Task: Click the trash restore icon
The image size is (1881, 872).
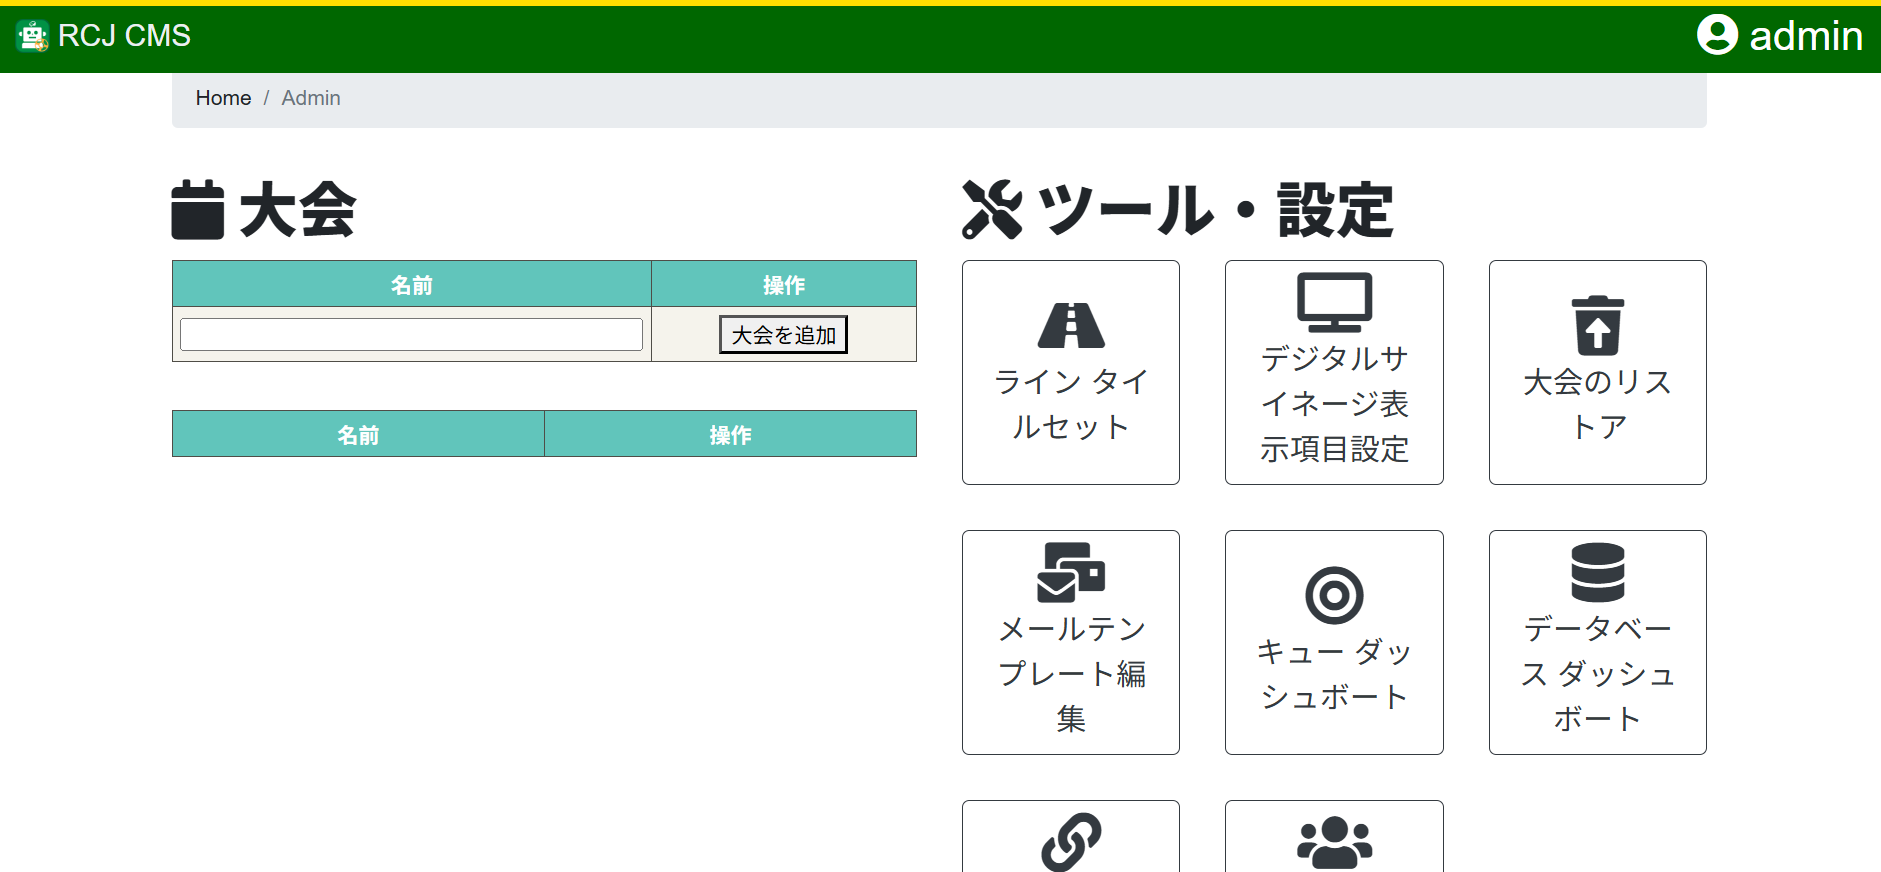Action: [1598, 325]
